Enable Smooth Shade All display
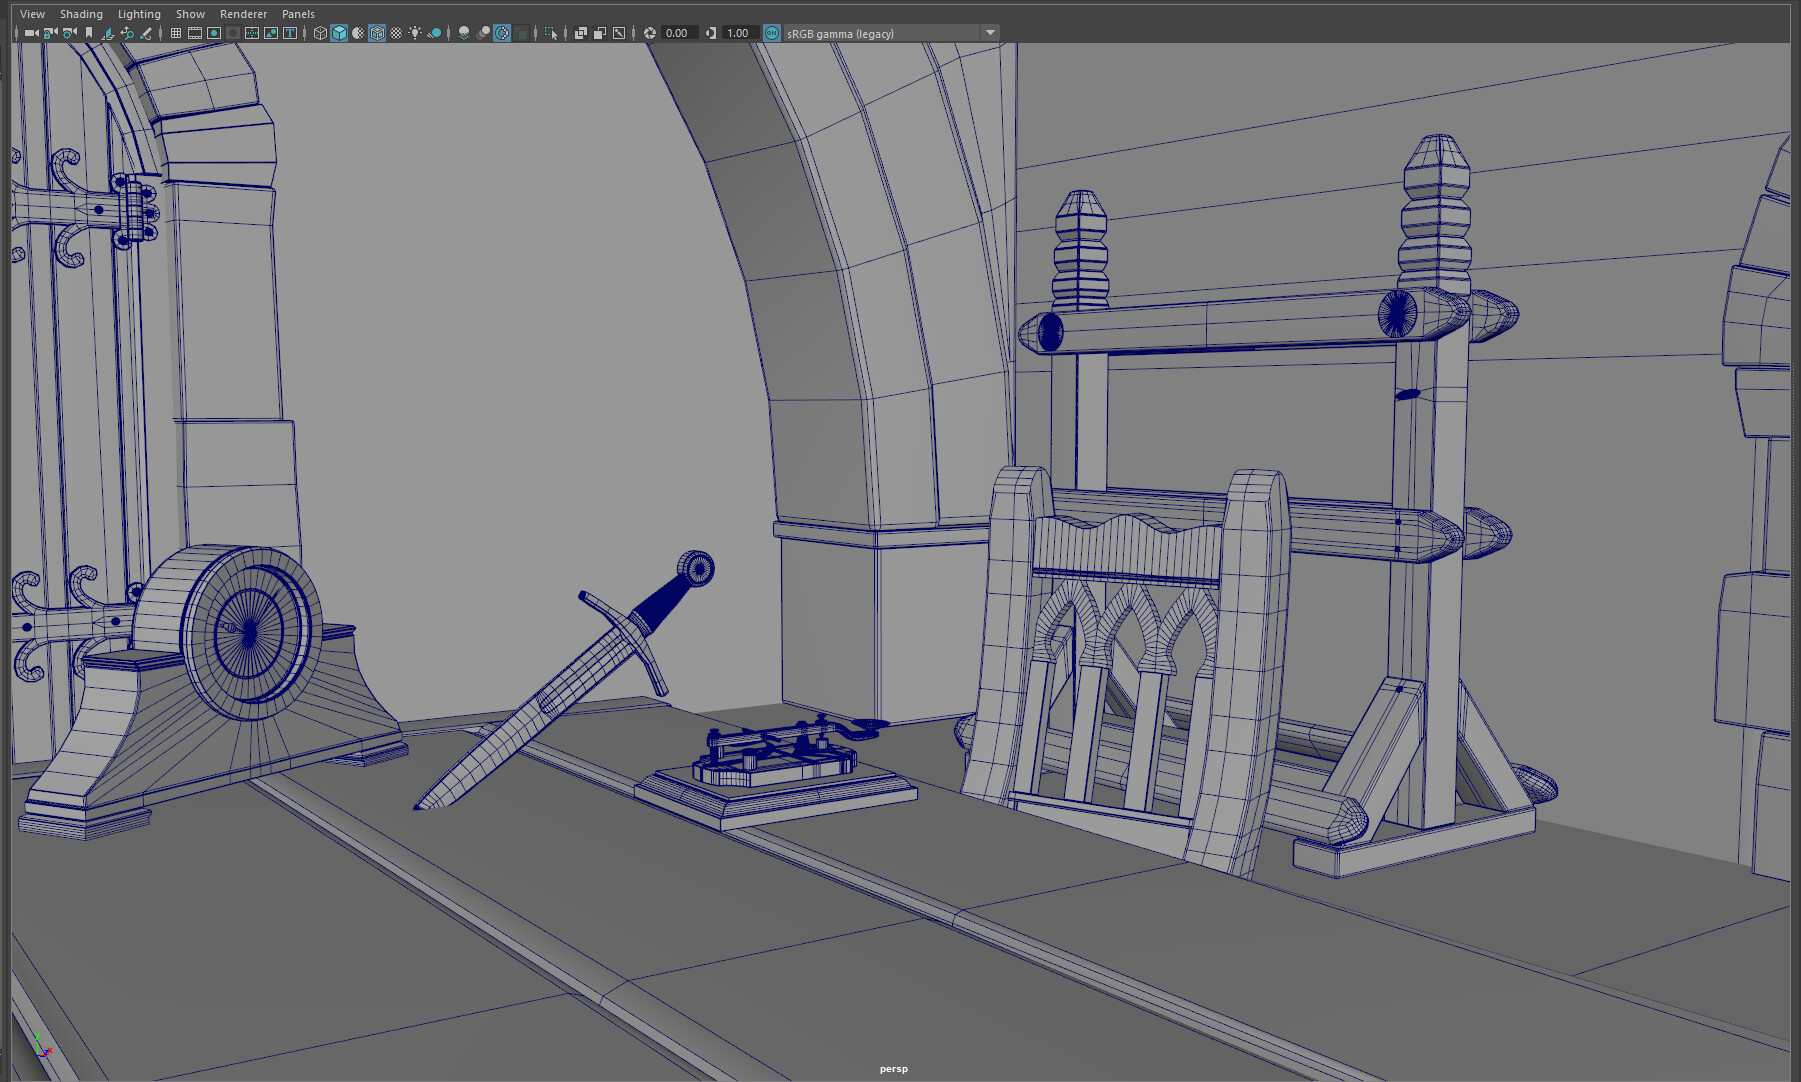This screenshot has height=1082, width=1801. (x=338, y=33)
